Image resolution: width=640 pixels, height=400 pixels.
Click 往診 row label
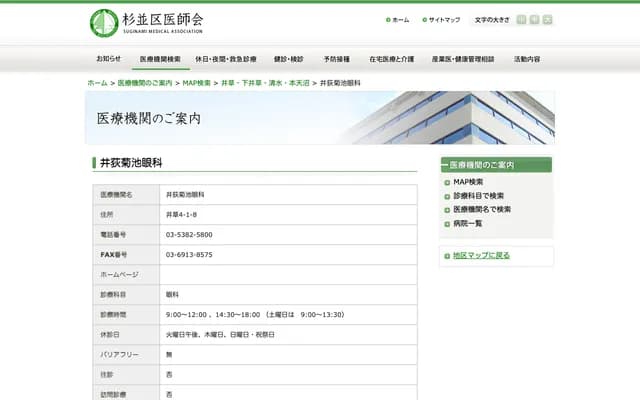107,375
